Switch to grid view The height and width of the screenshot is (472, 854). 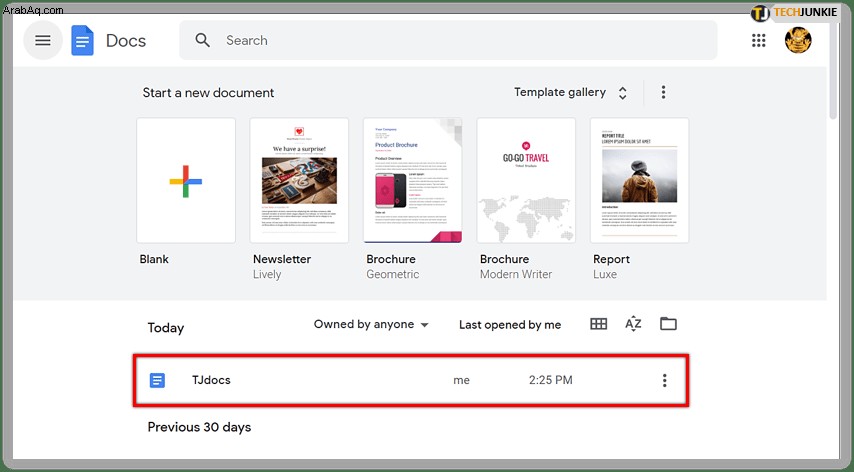click(598, 324)
